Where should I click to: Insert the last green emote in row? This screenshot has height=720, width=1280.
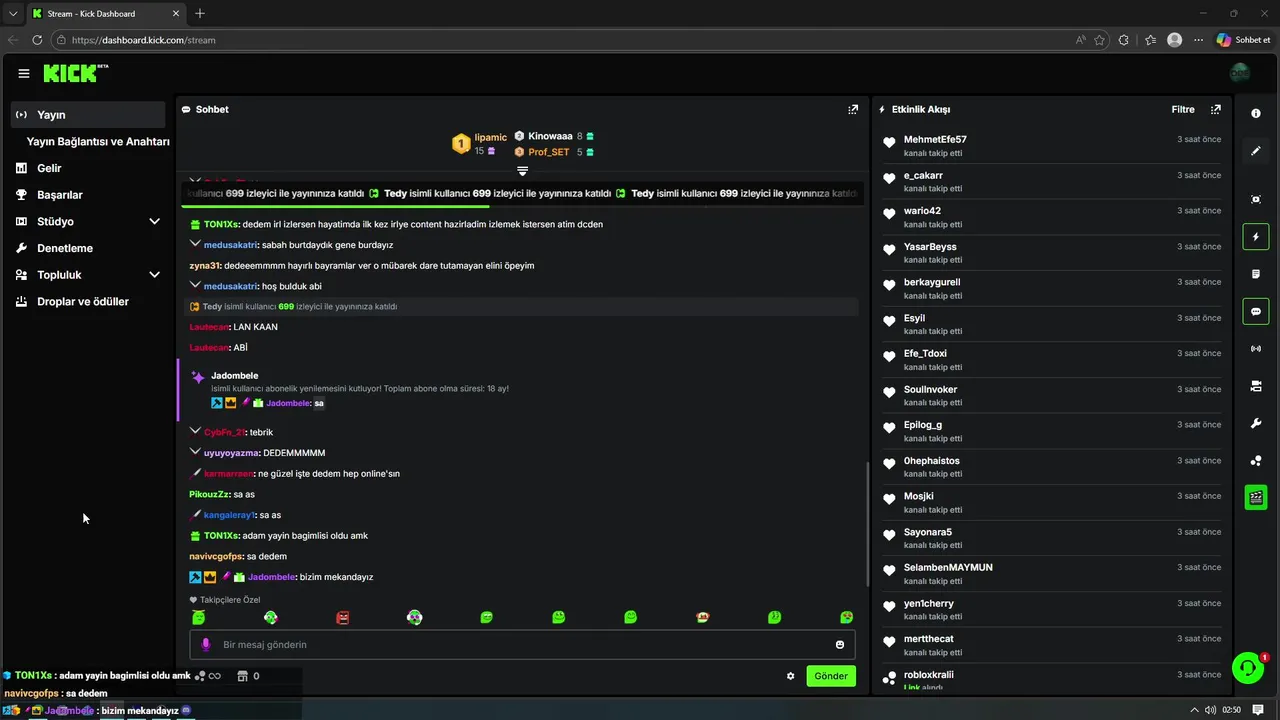pos(847,617)
